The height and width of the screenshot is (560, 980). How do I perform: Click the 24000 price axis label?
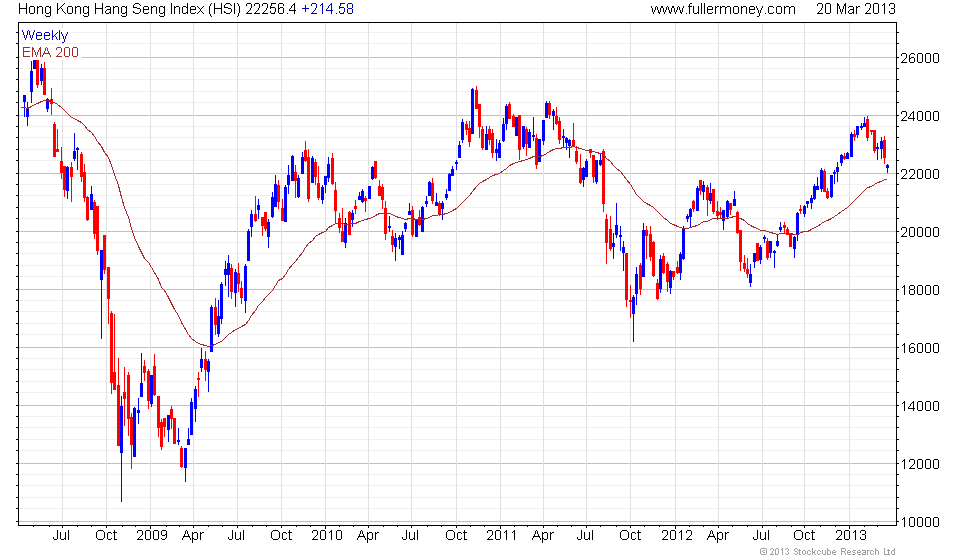[919, 116]
